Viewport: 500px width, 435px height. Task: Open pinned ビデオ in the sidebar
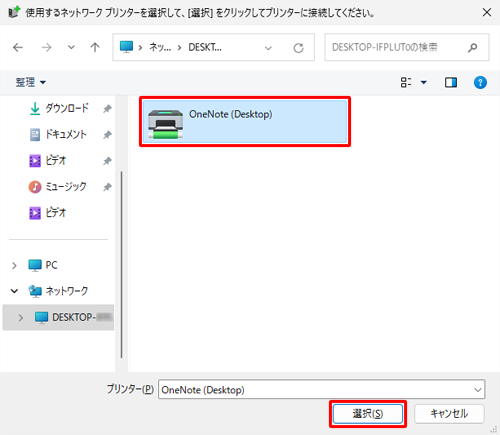coord(48,161)
